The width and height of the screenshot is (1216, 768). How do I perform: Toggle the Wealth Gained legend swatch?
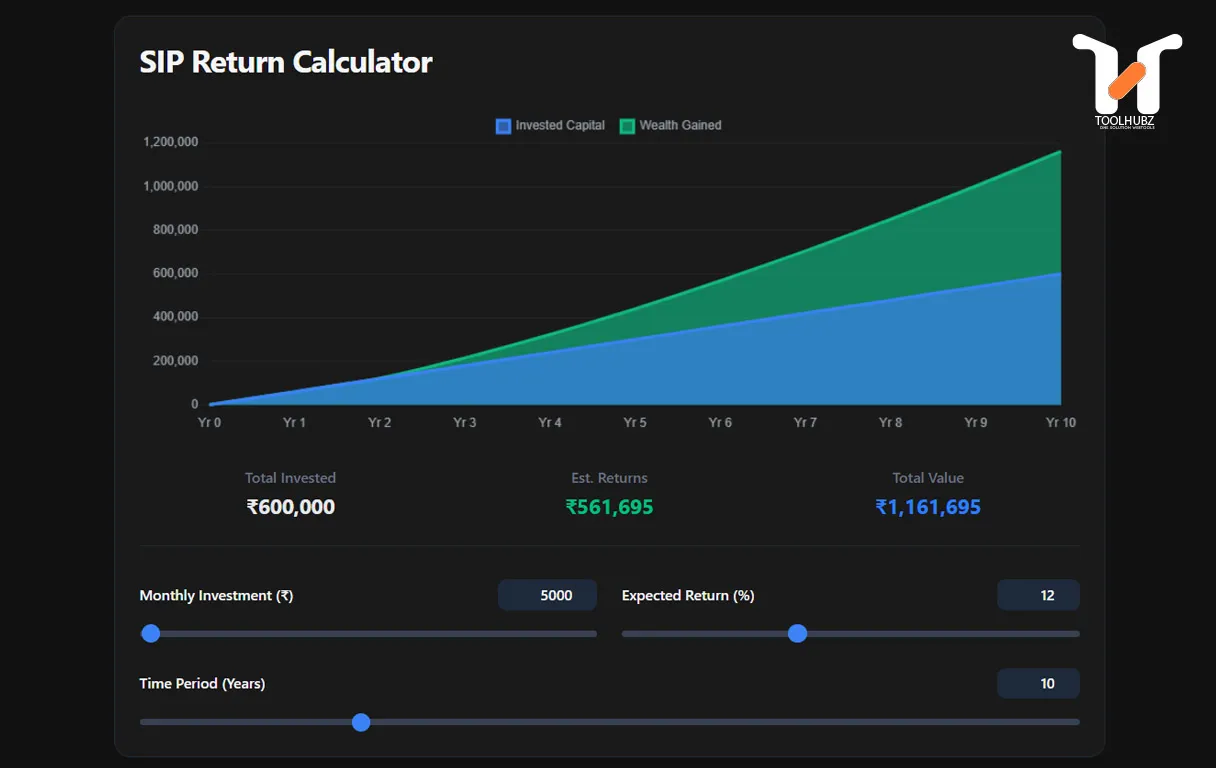click(x=627, y=126)
